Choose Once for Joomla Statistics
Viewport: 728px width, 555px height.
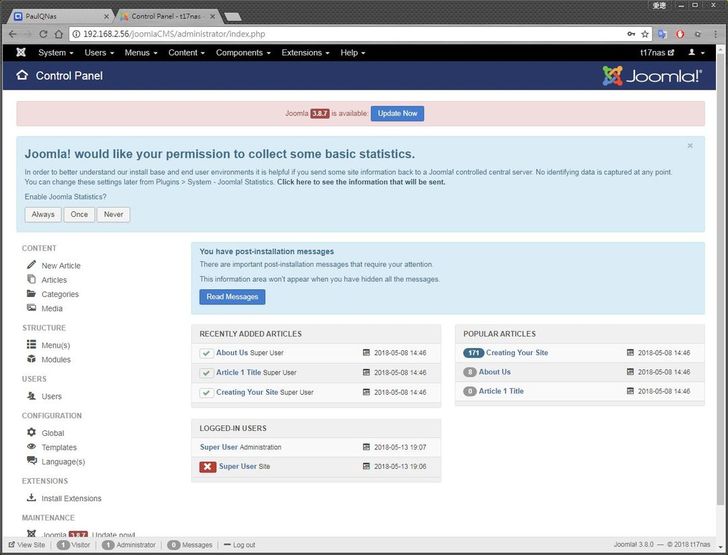(79, 214)
